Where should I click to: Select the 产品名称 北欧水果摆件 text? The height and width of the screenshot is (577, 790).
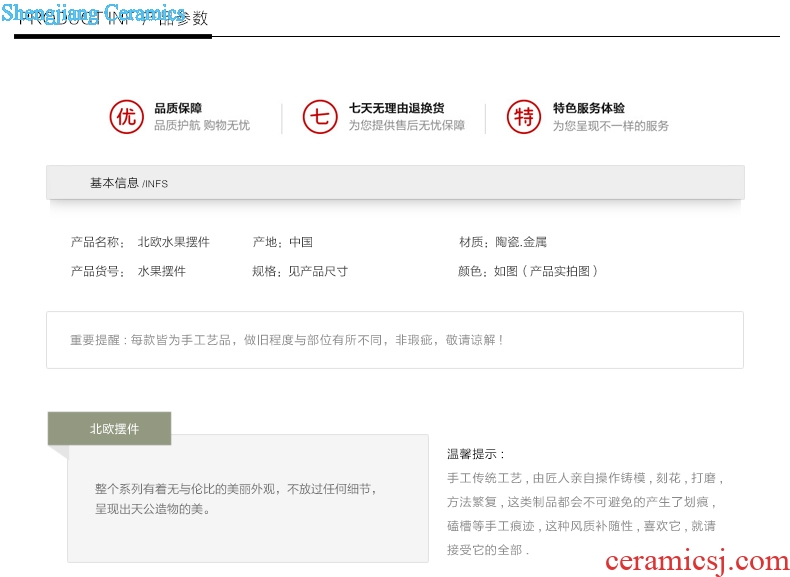coord(140,242)
